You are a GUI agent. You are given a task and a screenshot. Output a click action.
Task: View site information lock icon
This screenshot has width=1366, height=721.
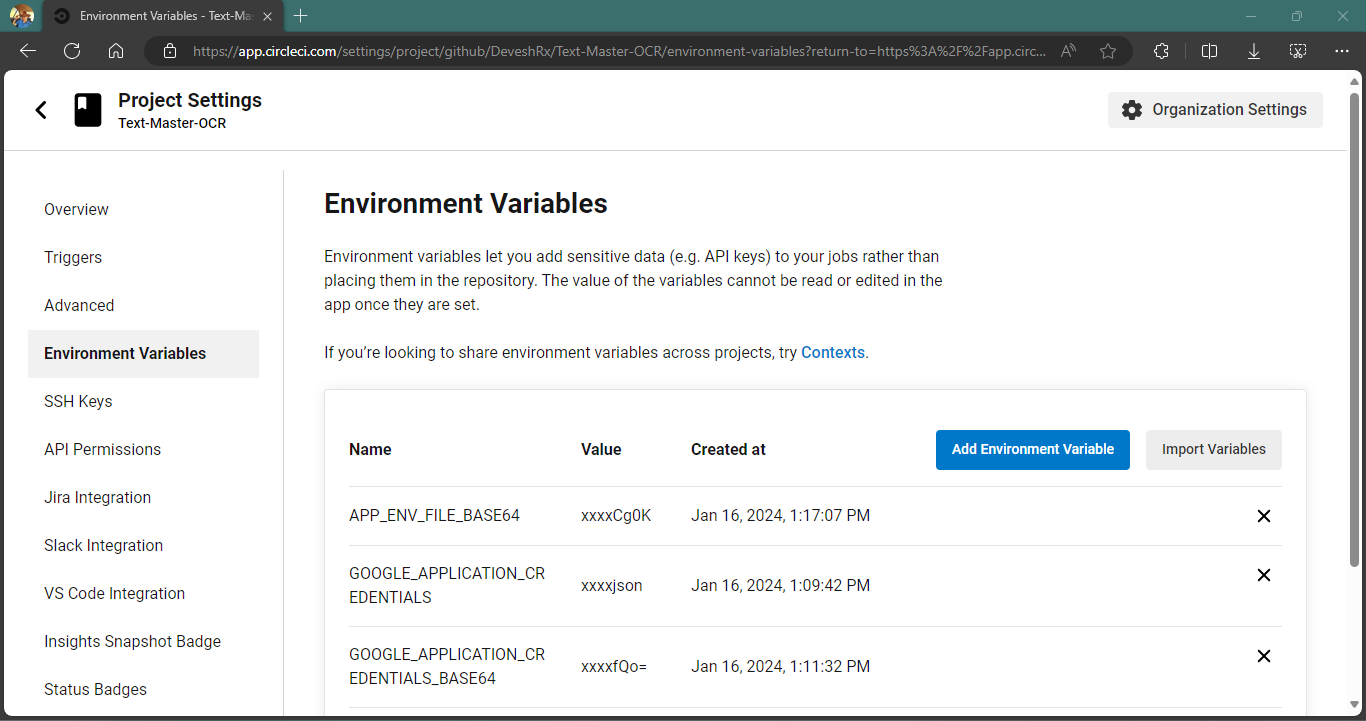[x=170, y=51]
